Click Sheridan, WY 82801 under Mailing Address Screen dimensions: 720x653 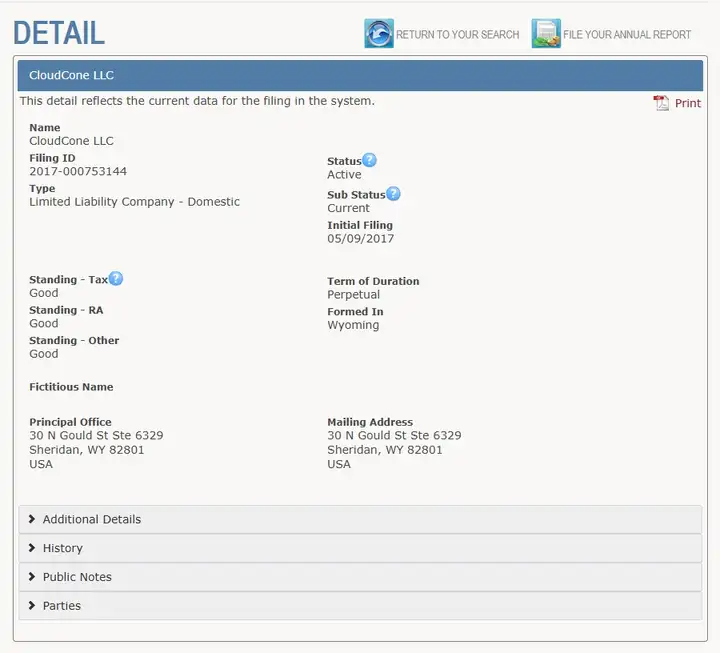(385, 450)
